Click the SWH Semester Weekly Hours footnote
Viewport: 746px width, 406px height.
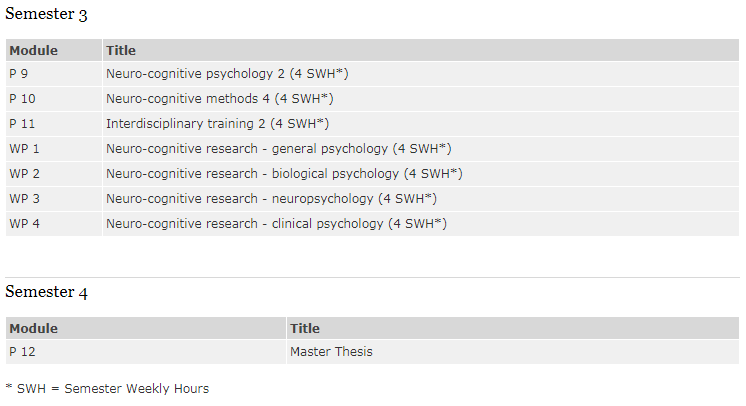[x=107, y=388]
